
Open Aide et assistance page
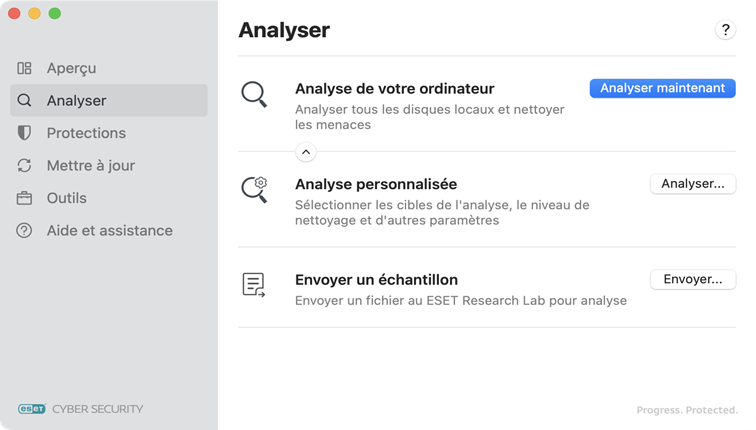pos(109,231)
